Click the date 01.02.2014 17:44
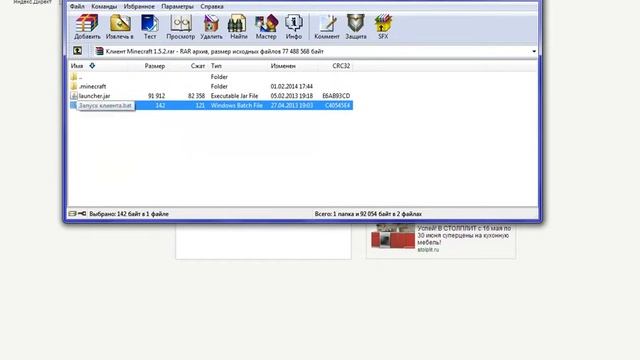This screenshot has width=640, height=360. (x=292, y=86)
